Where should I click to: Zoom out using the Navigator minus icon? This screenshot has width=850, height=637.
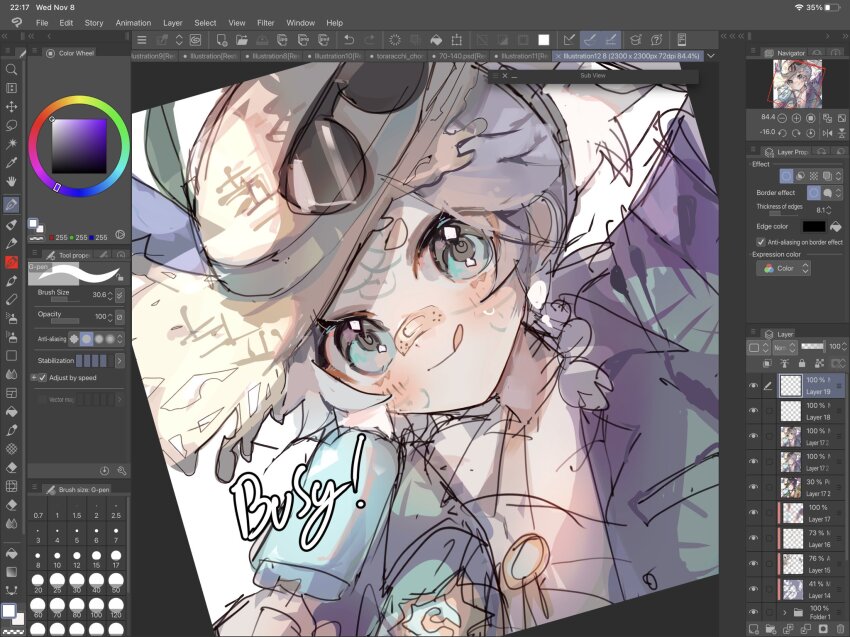(x=782, y=118)
